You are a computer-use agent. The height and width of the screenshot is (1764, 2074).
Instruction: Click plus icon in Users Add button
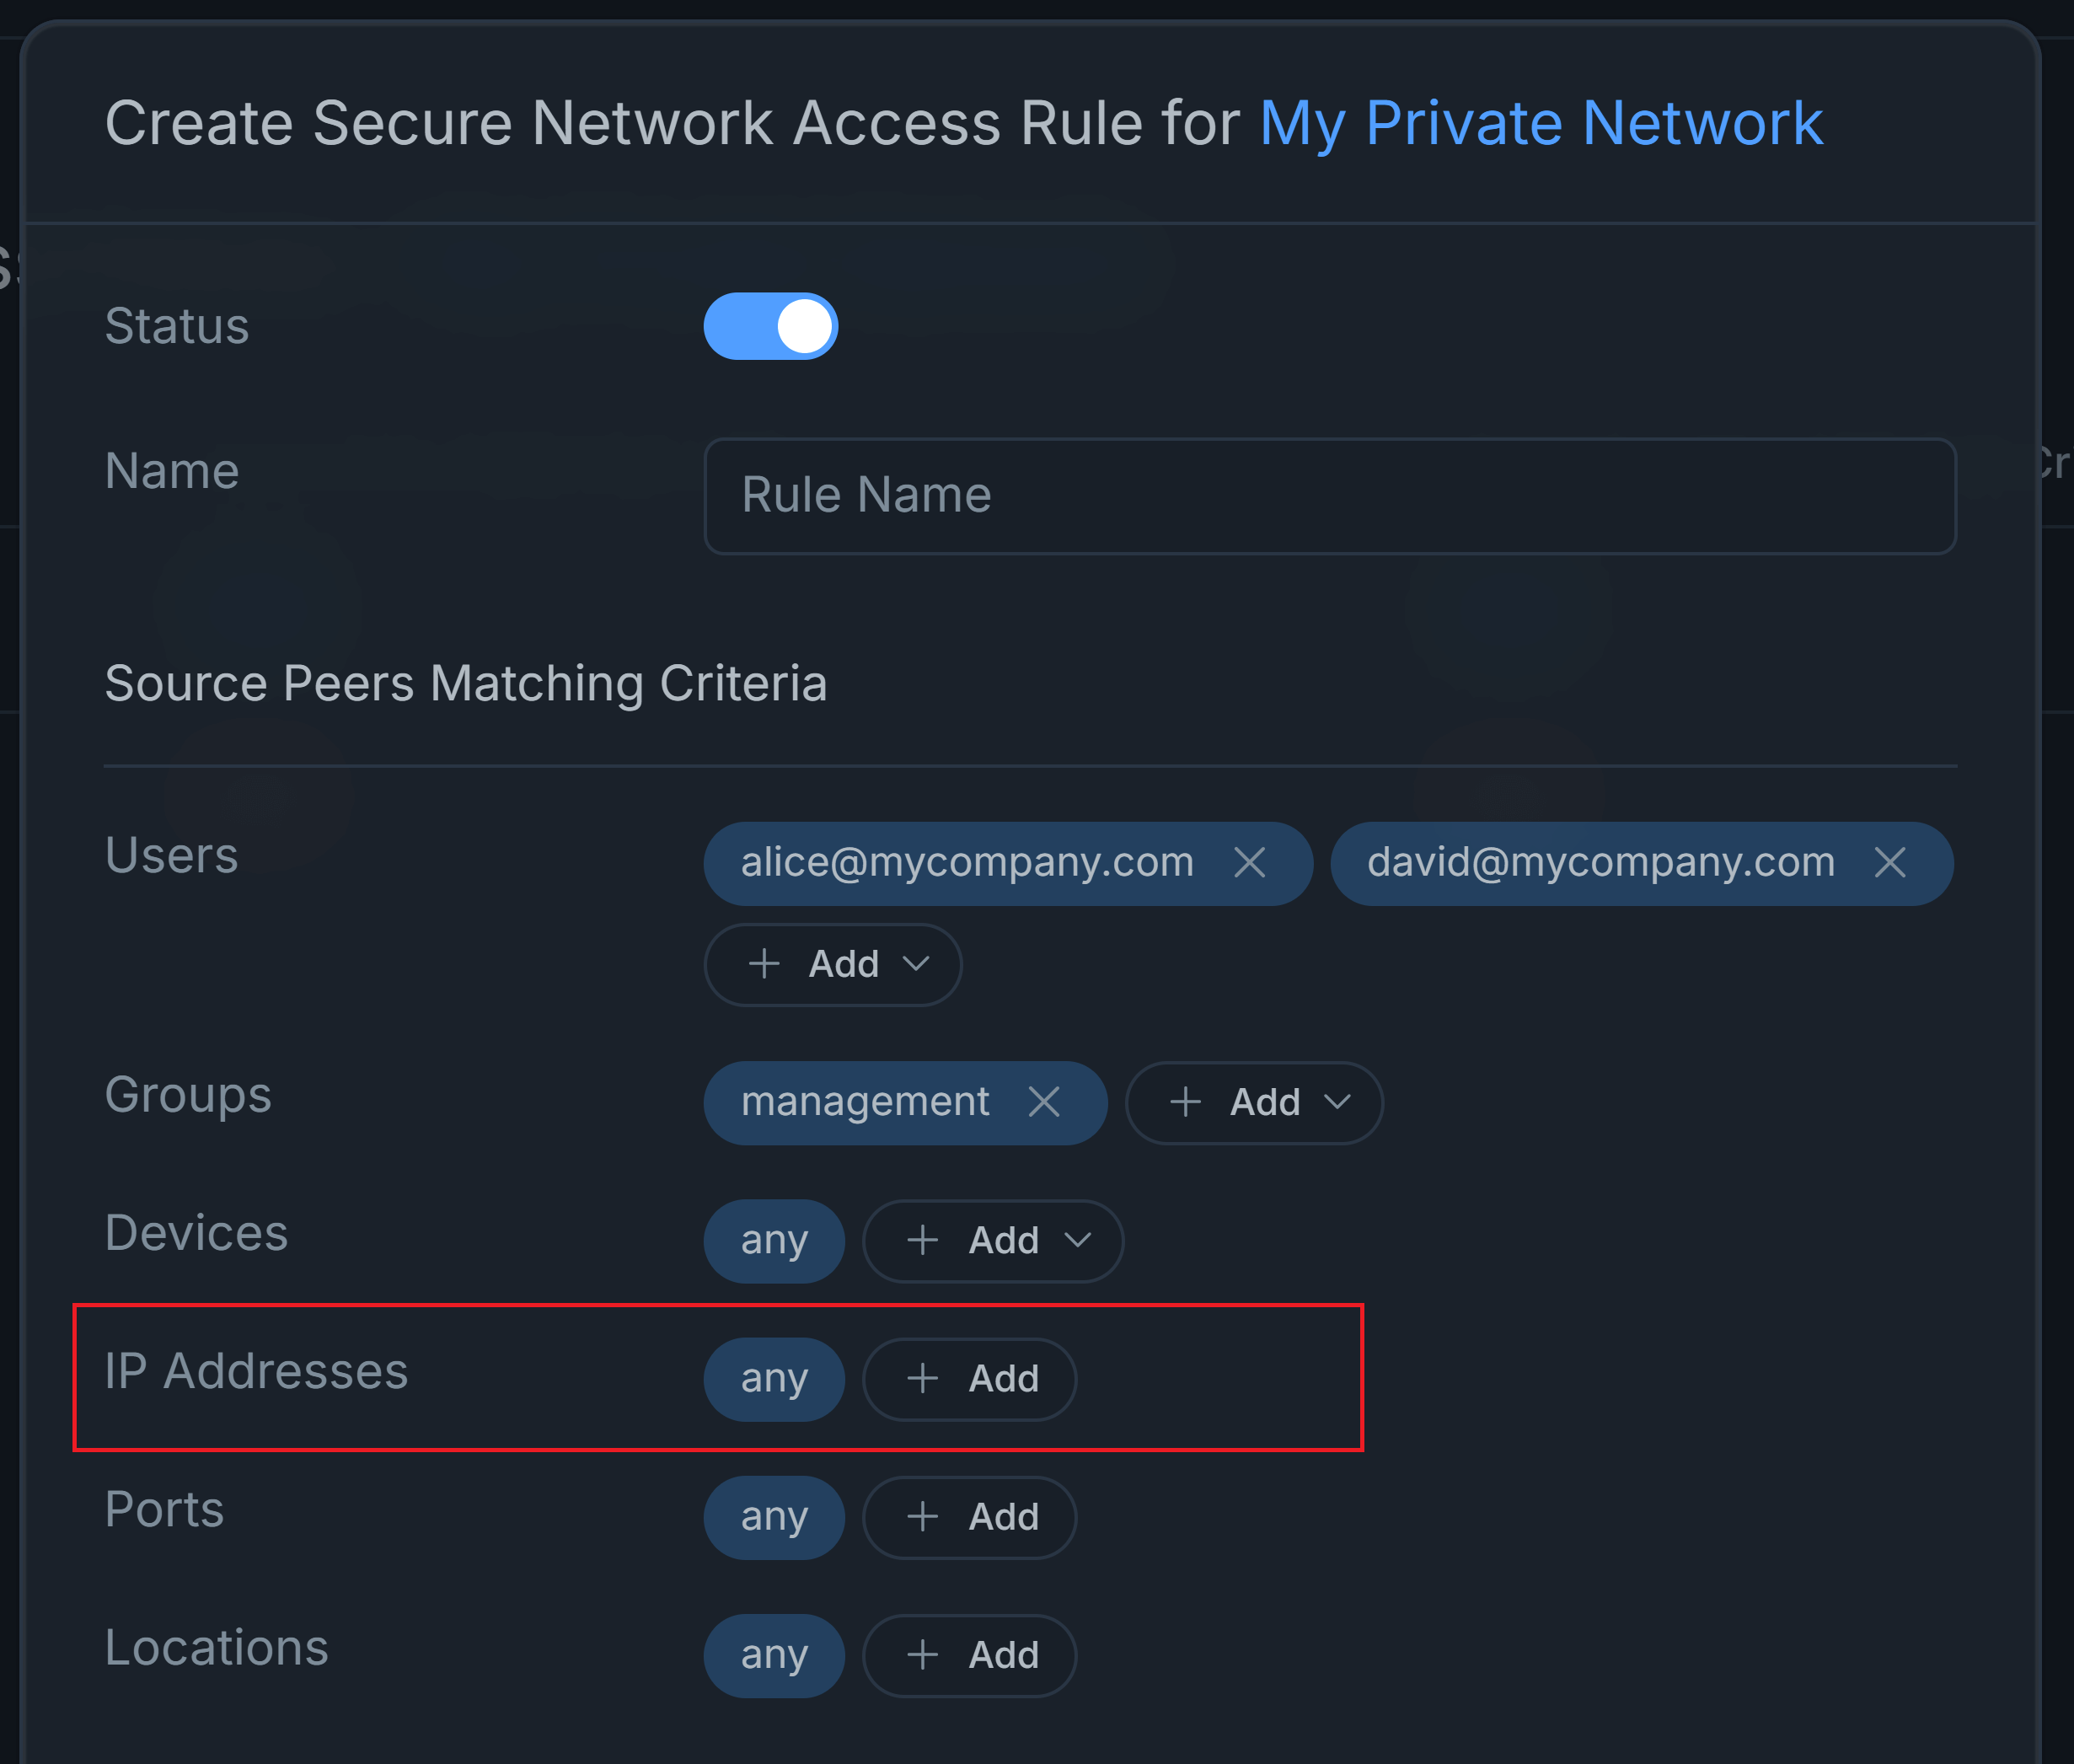click(764, 964)
